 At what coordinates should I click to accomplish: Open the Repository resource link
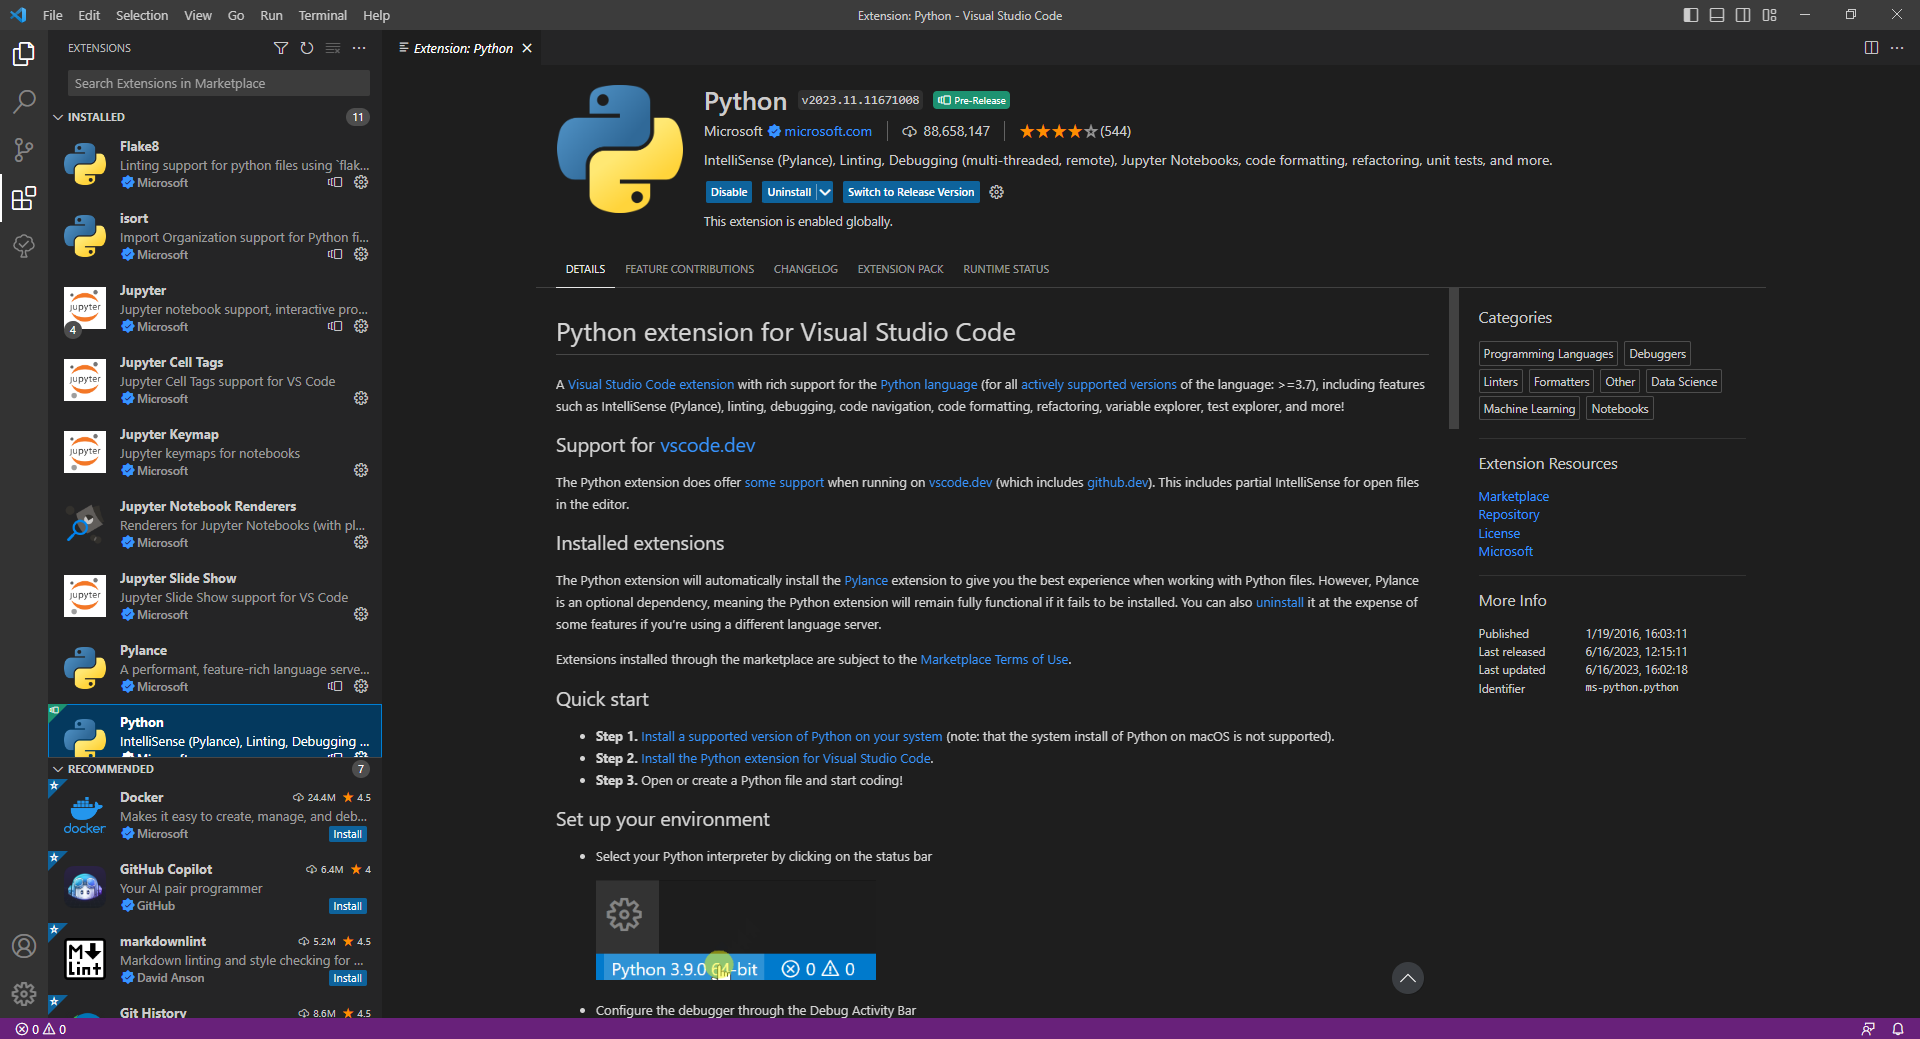(1508, 515)
